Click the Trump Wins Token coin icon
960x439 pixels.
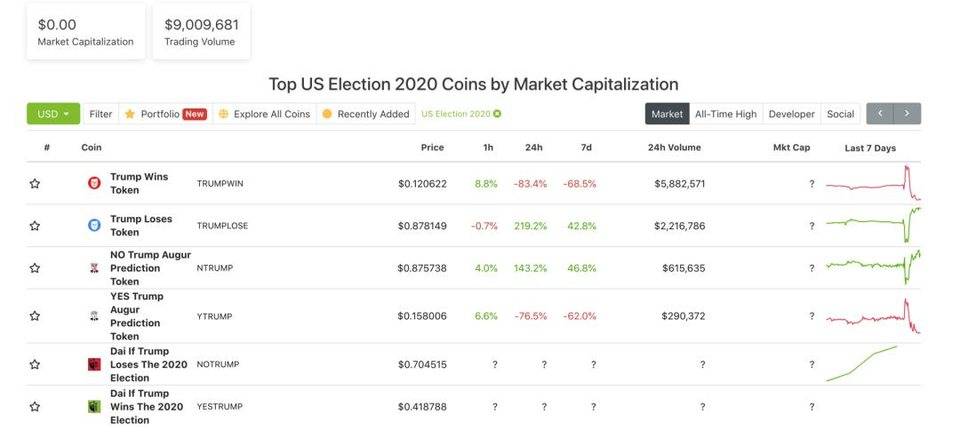[x=94, y=183]
